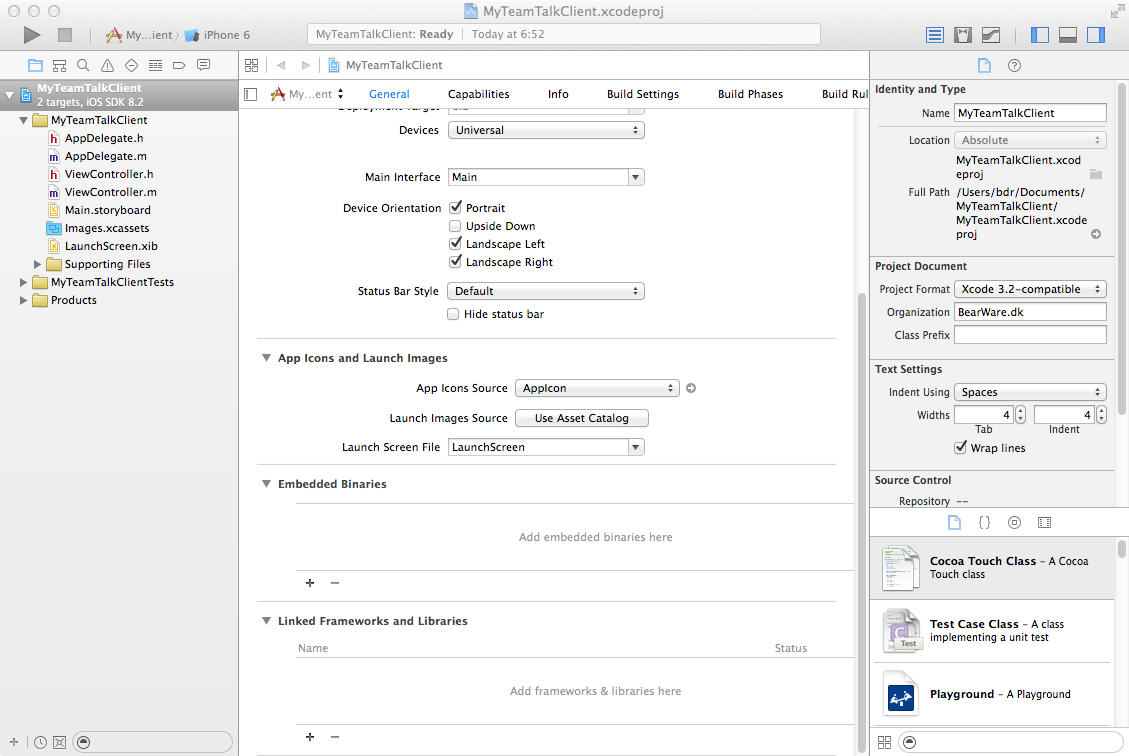Switch to the Build Settings tab

(642, 94)
